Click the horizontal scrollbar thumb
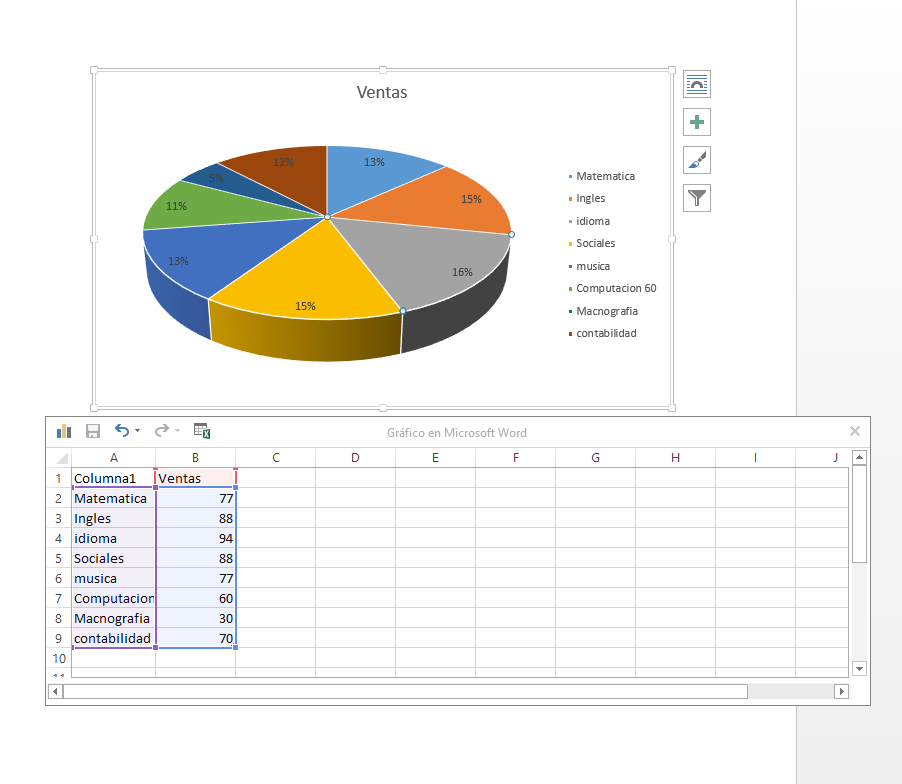 click(405, 691)
